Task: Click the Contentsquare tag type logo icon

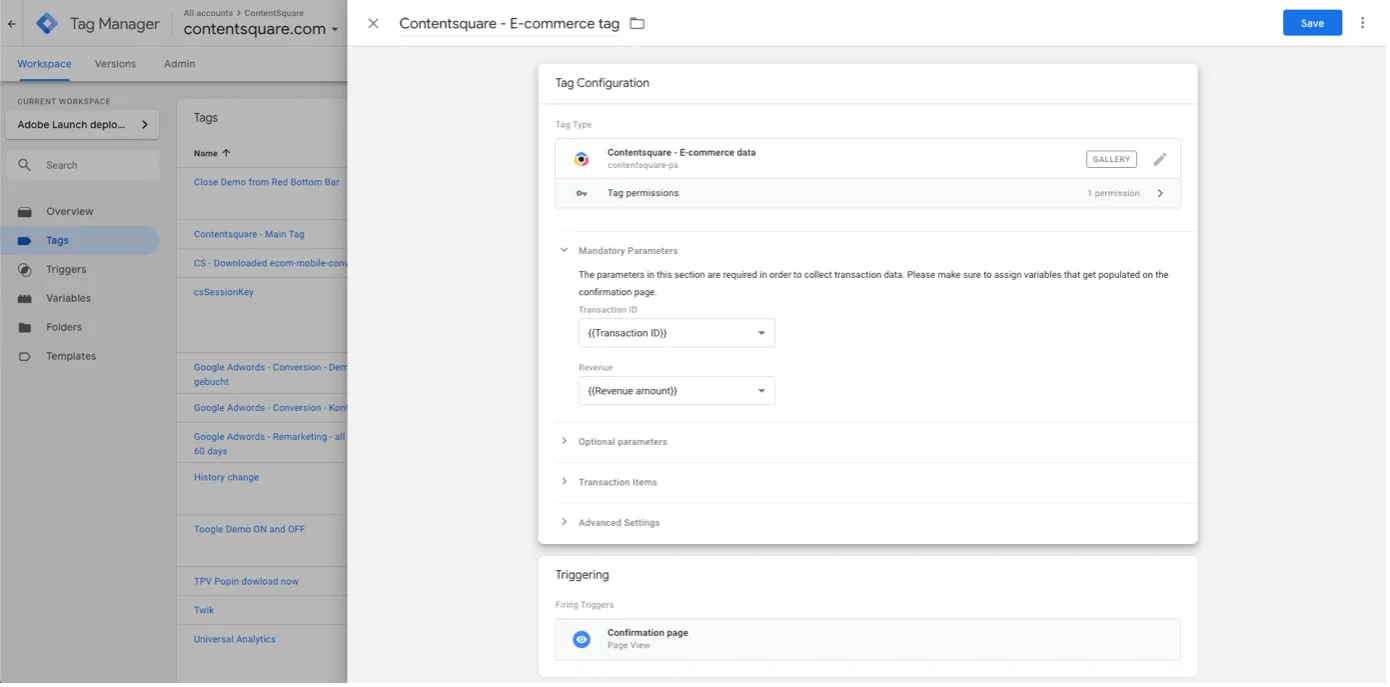Action: [x=581, y=159]
